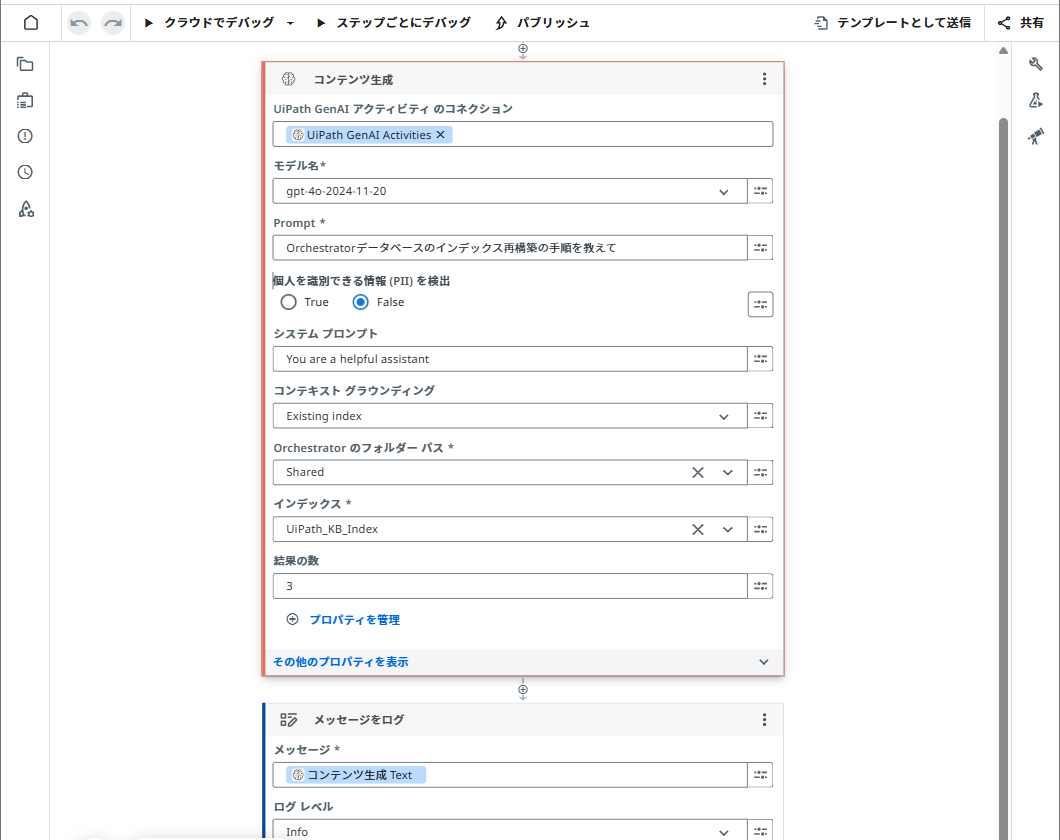Remove the UiPath GenAI Activities connection
Image resolution: width=1060 pixels, height=840 pixels.
coord(441,134)
